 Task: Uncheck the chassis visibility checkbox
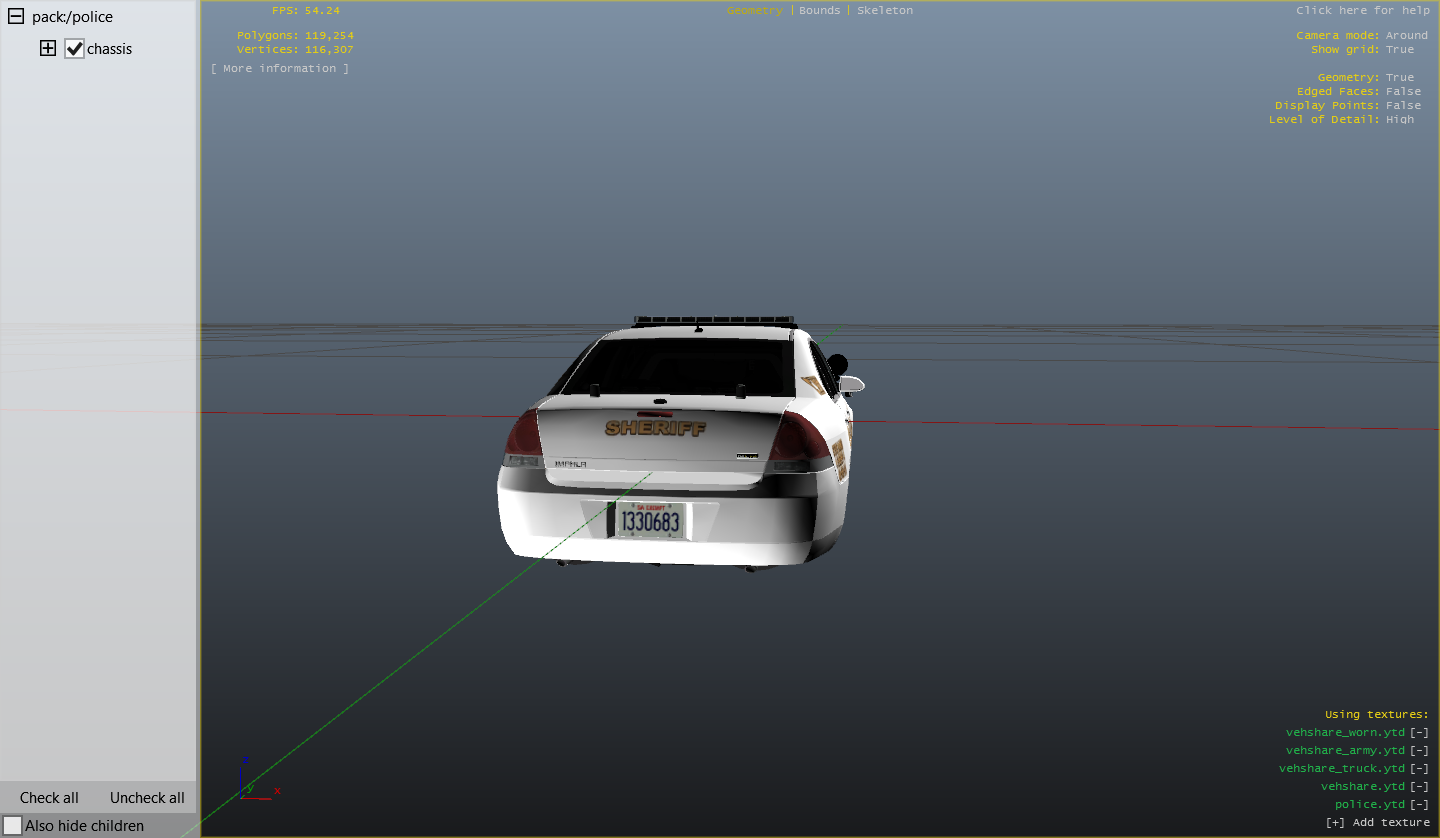point(74,48)
